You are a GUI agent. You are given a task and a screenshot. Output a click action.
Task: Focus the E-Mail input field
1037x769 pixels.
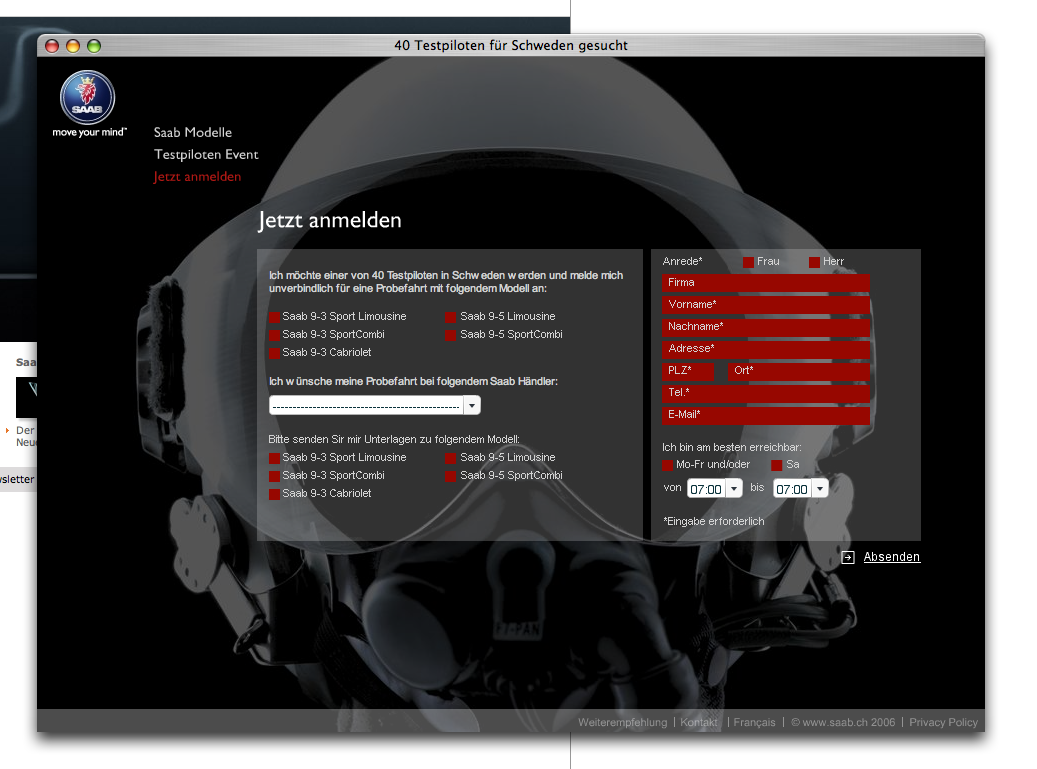click(765, 415)
